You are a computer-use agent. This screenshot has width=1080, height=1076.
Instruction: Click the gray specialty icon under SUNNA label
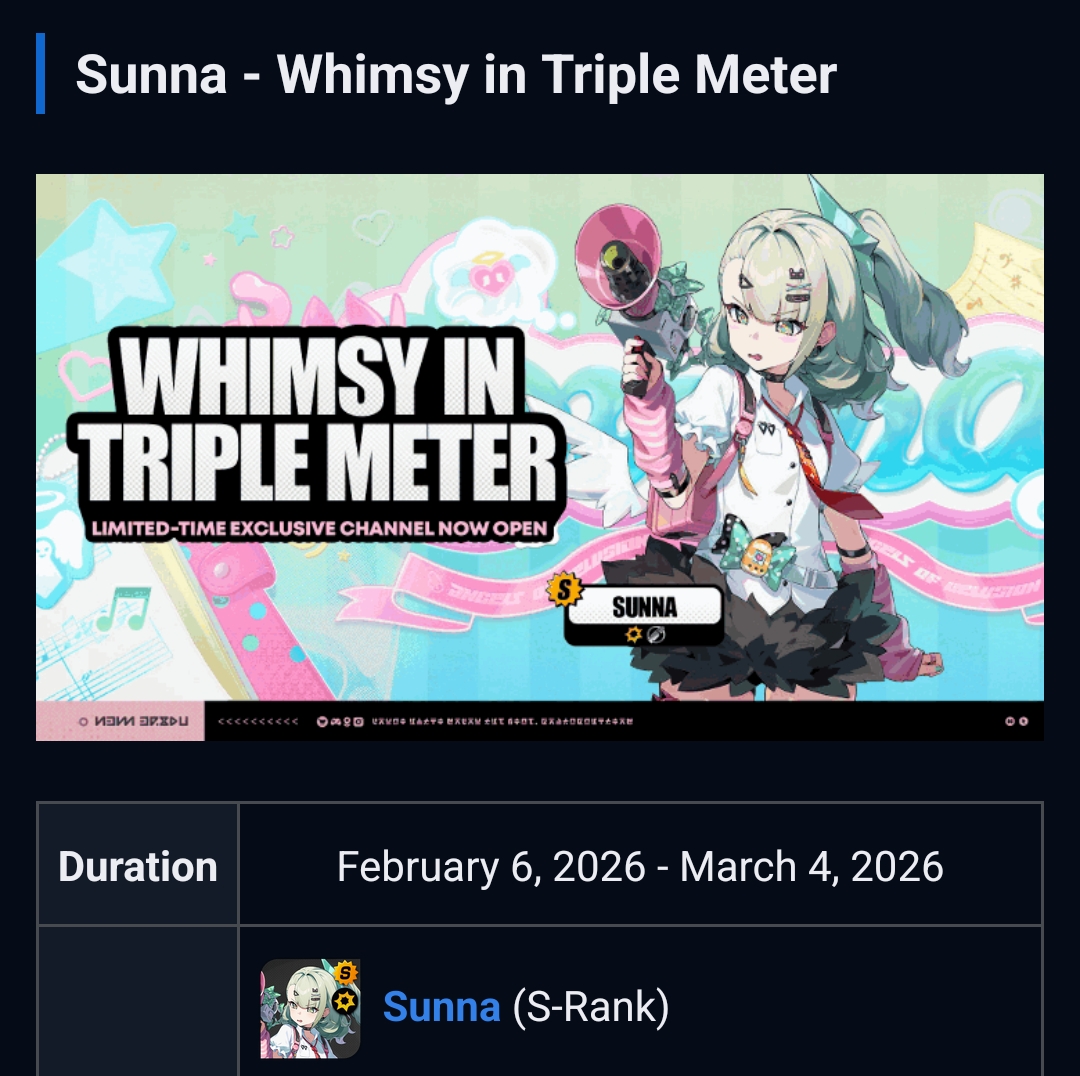click(x=656, y=634)
